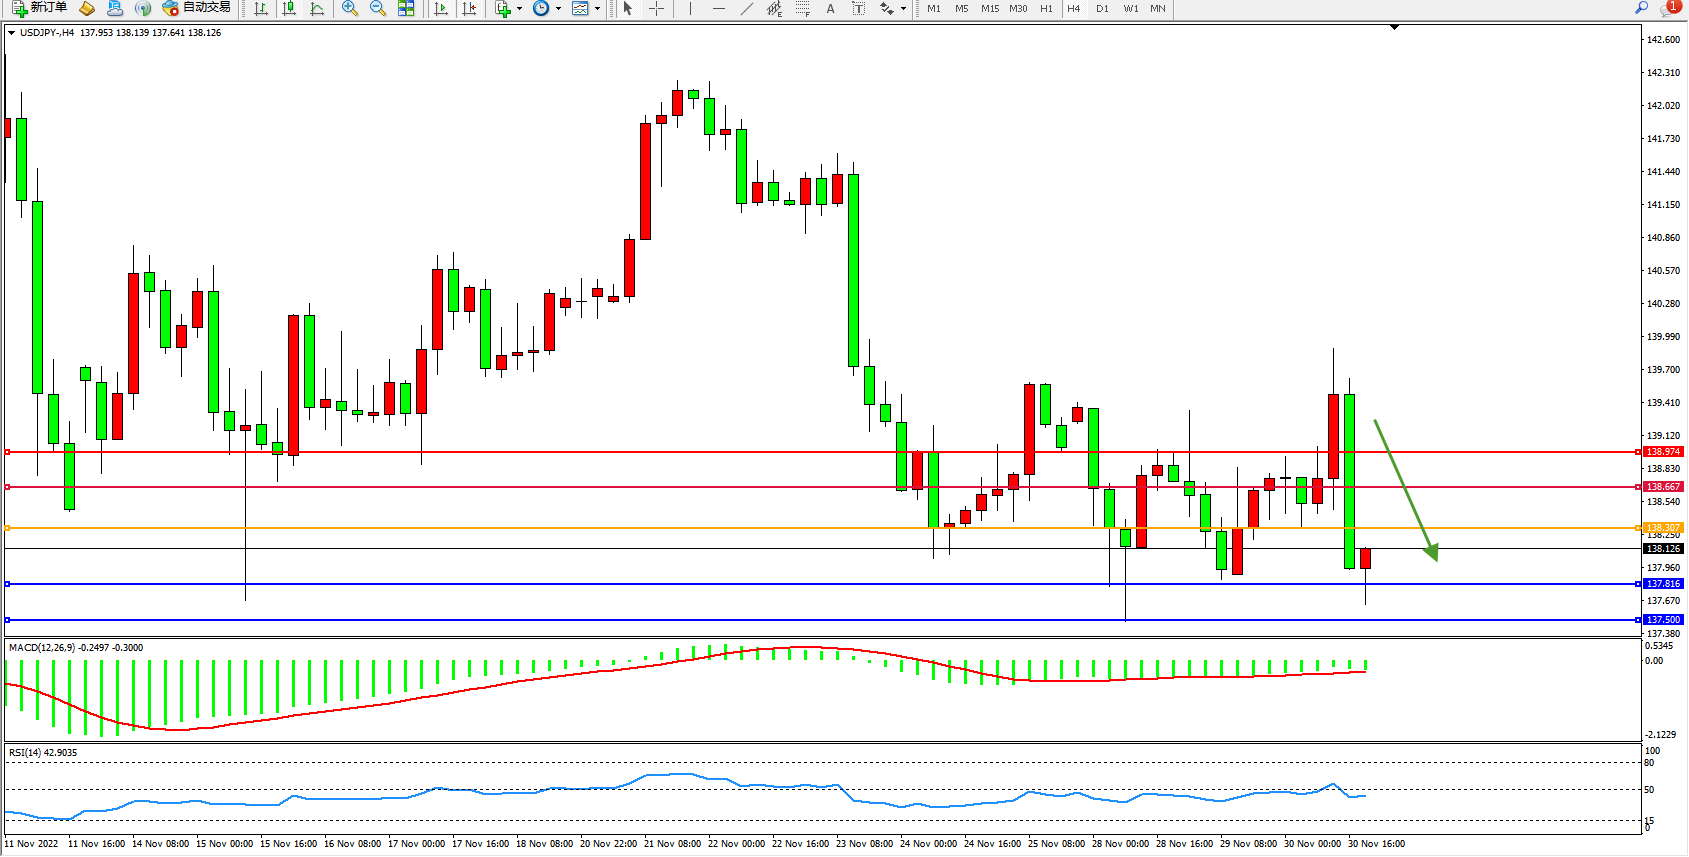Open the periodicity clock dropdown arrow

click(558, 9)
